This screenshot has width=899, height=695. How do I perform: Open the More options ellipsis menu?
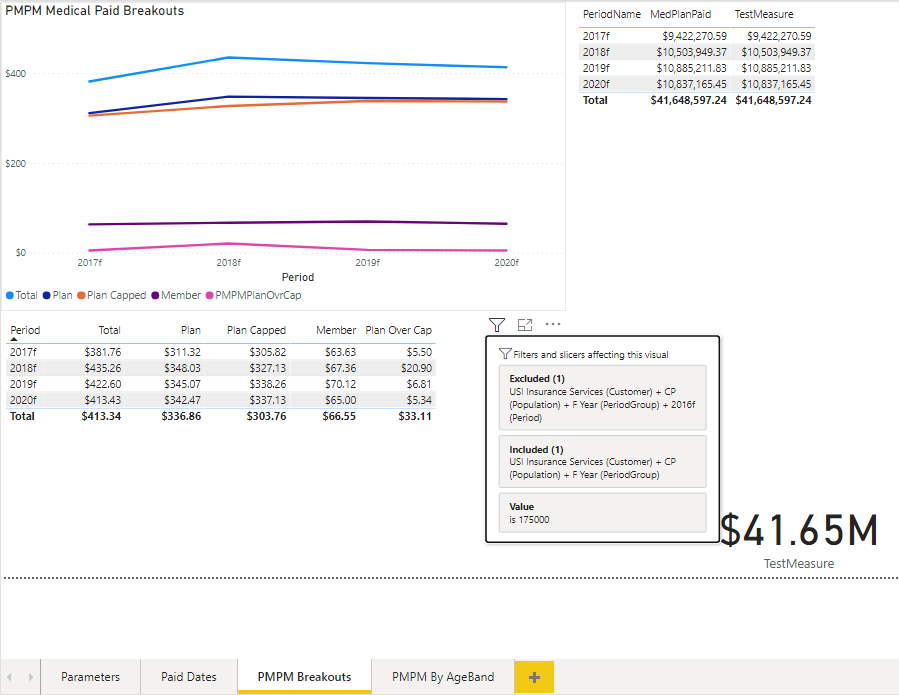point(553,325)
